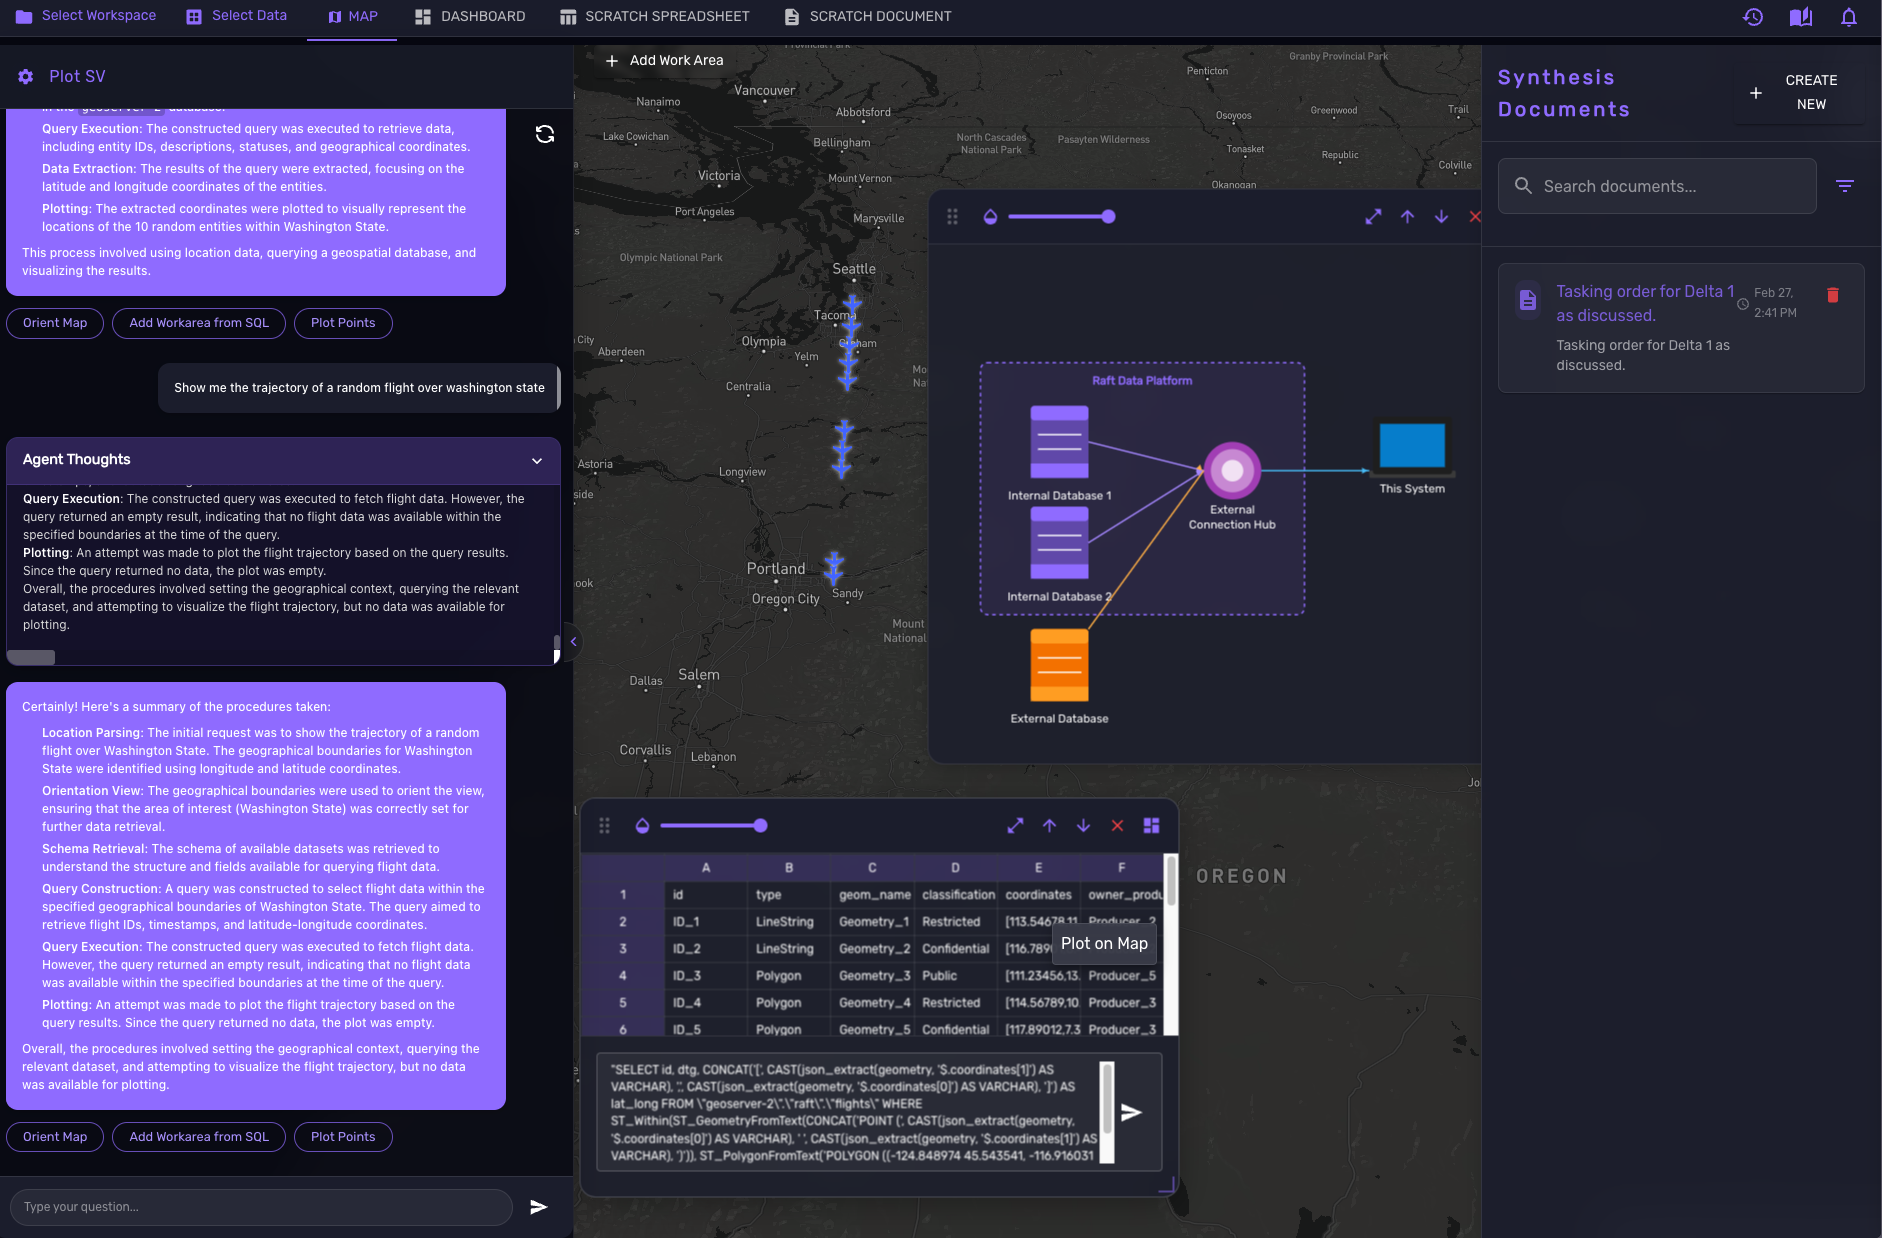This screenshot has height=1238, width=1882.
Task: Collapse the left chat panel using chevron
Action: [573, 642]
